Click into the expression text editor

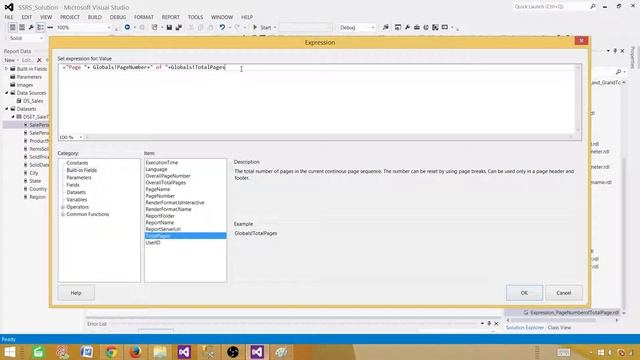tap(317, 98)
